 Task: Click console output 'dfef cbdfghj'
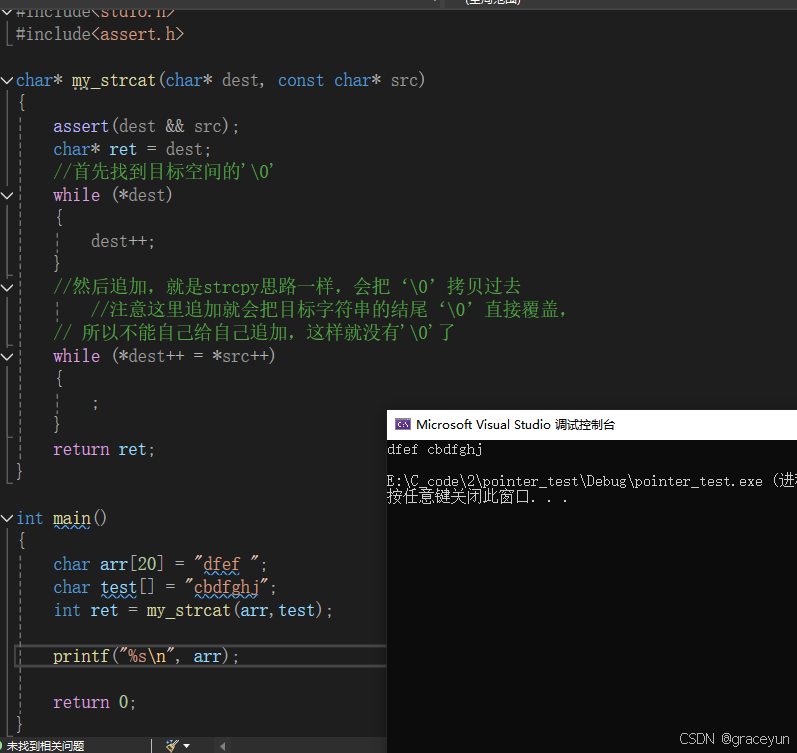(435, 449)
